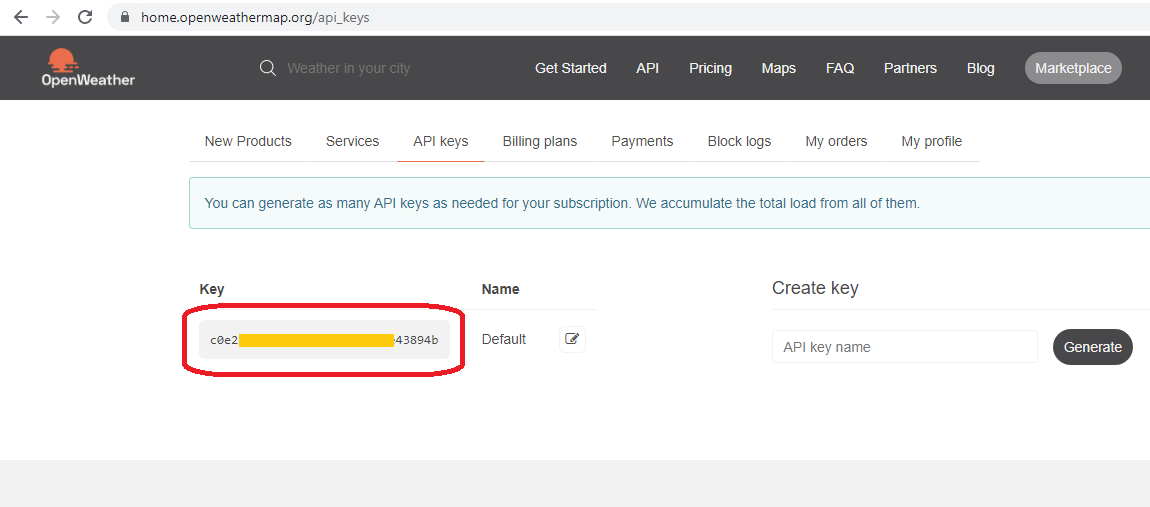
Task: Open Maps in the navigation bar
Action: click(778, 68)
